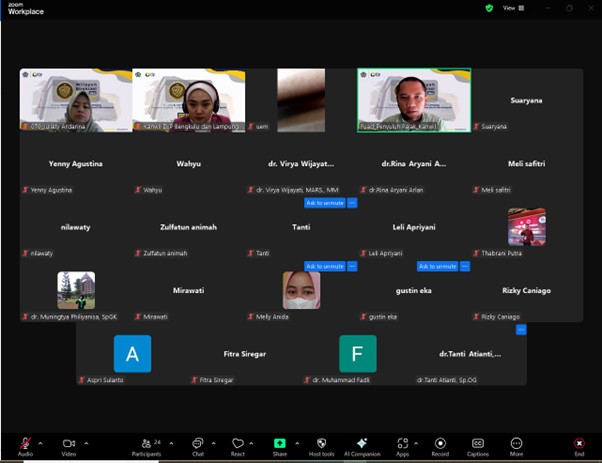The image size is (602, 463).
Task: Launch the AI Companion
Action: 362,443
